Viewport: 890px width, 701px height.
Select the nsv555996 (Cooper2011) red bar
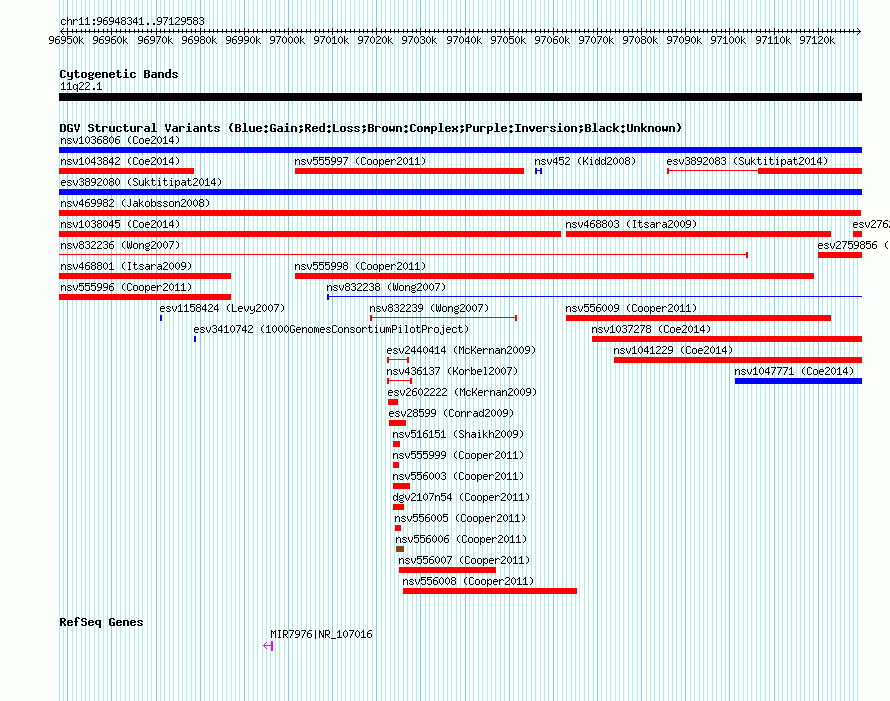[145, 297]
